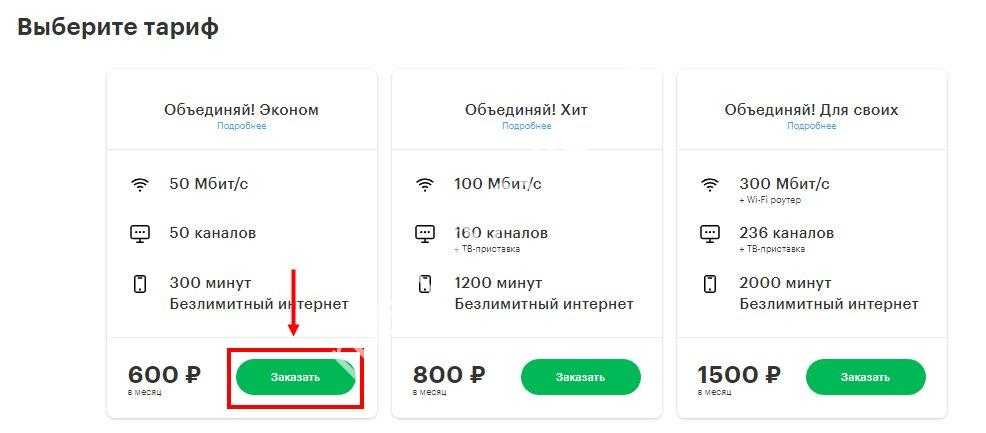Screen dimensions: 986x433
Task: Click the phone icon beside 2000 минут
Action: tap(710, 284)
